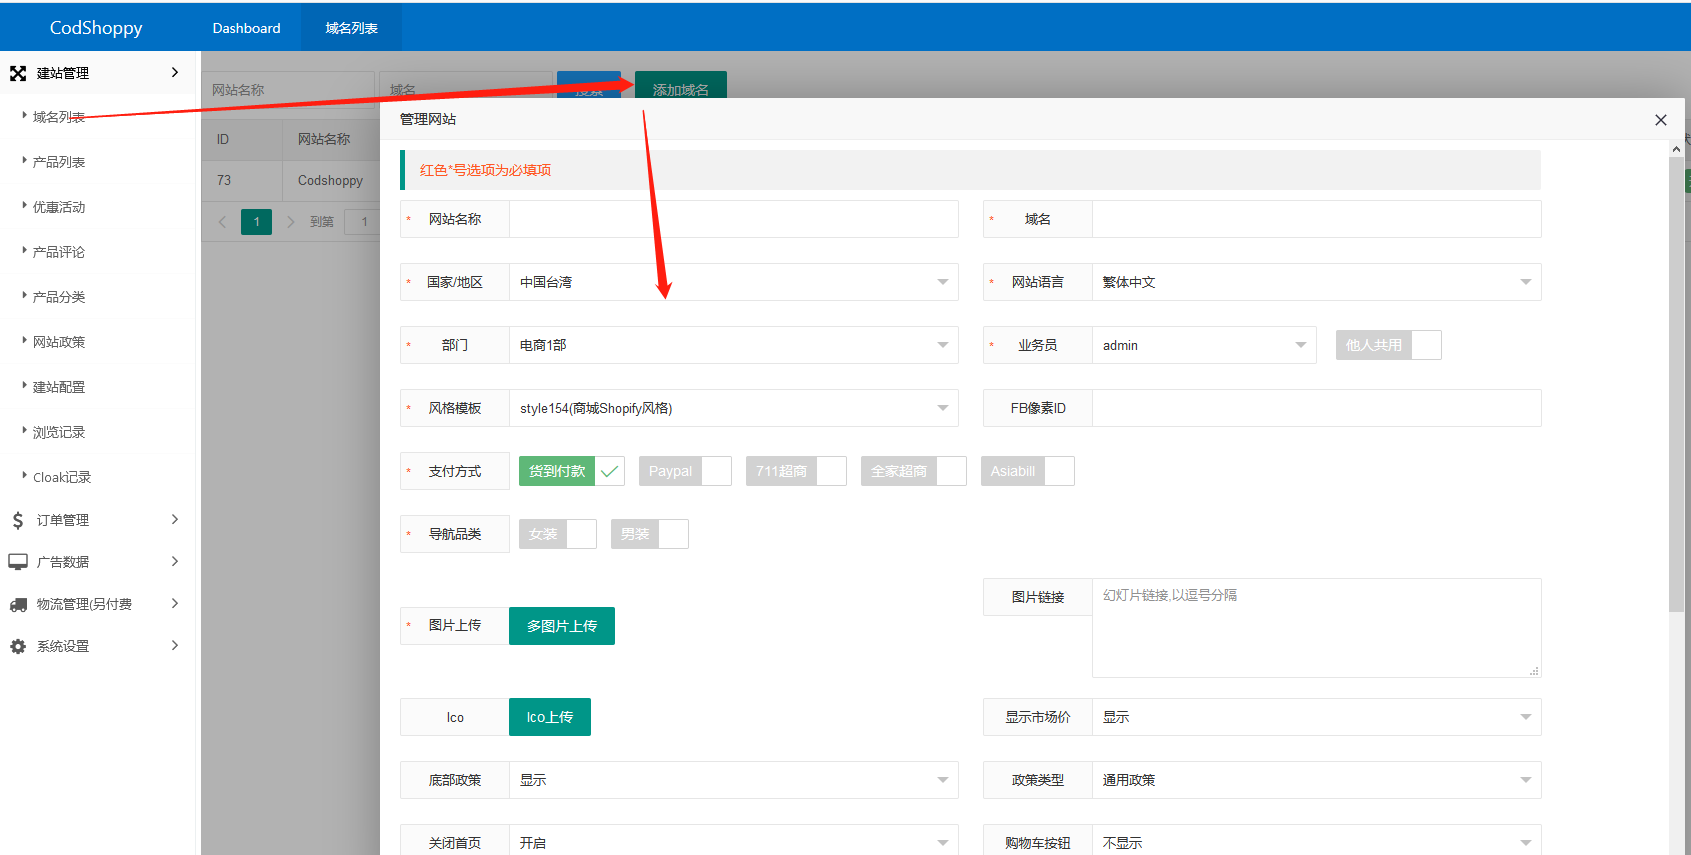
Task: Open 风格模板 dropdown showing style154
Action: click(734, 408)
